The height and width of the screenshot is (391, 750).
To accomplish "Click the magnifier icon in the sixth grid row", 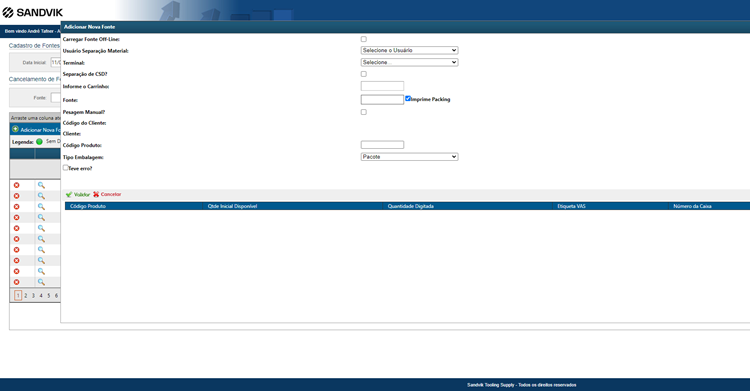I will point(41,239).
